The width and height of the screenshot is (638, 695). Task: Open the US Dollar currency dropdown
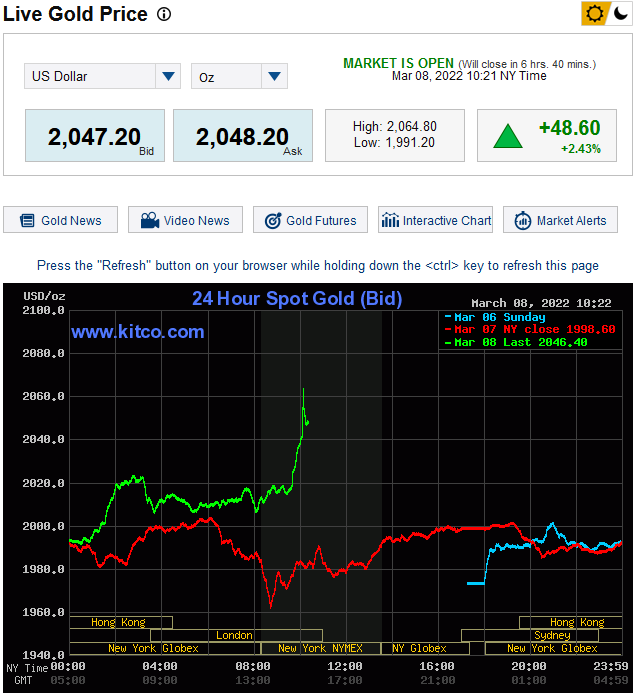(102, 76)
